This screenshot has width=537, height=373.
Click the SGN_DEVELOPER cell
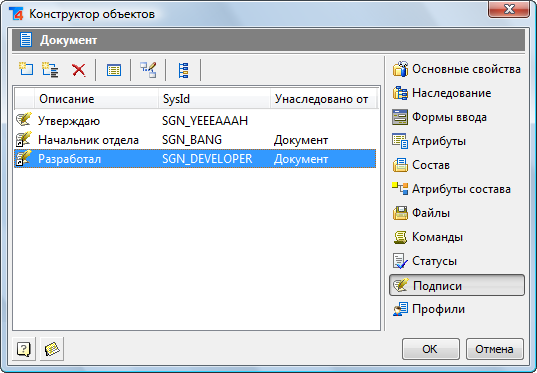207,159
